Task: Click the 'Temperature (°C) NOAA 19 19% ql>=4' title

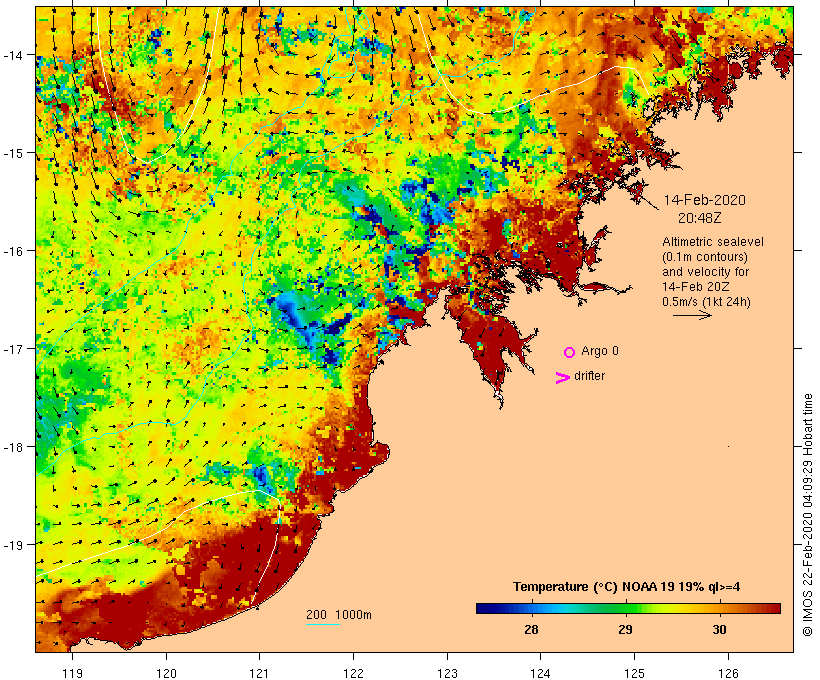Action: click(x=627, y=587)
